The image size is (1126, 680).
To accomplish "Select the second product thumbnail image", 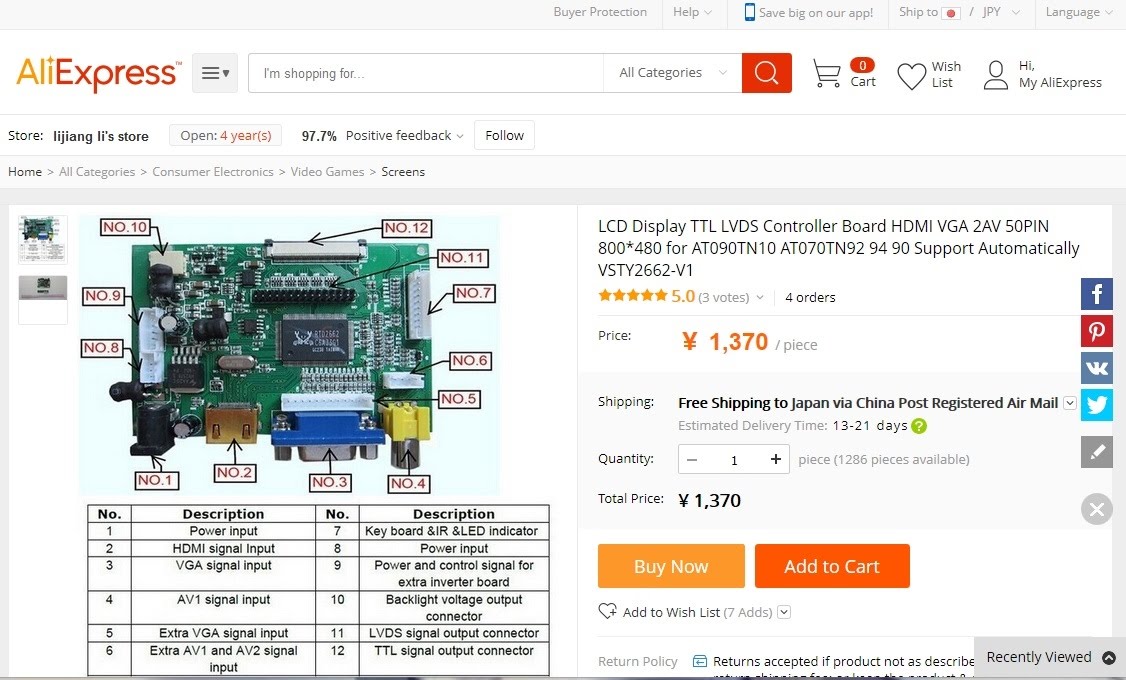I will click(43, 299).
